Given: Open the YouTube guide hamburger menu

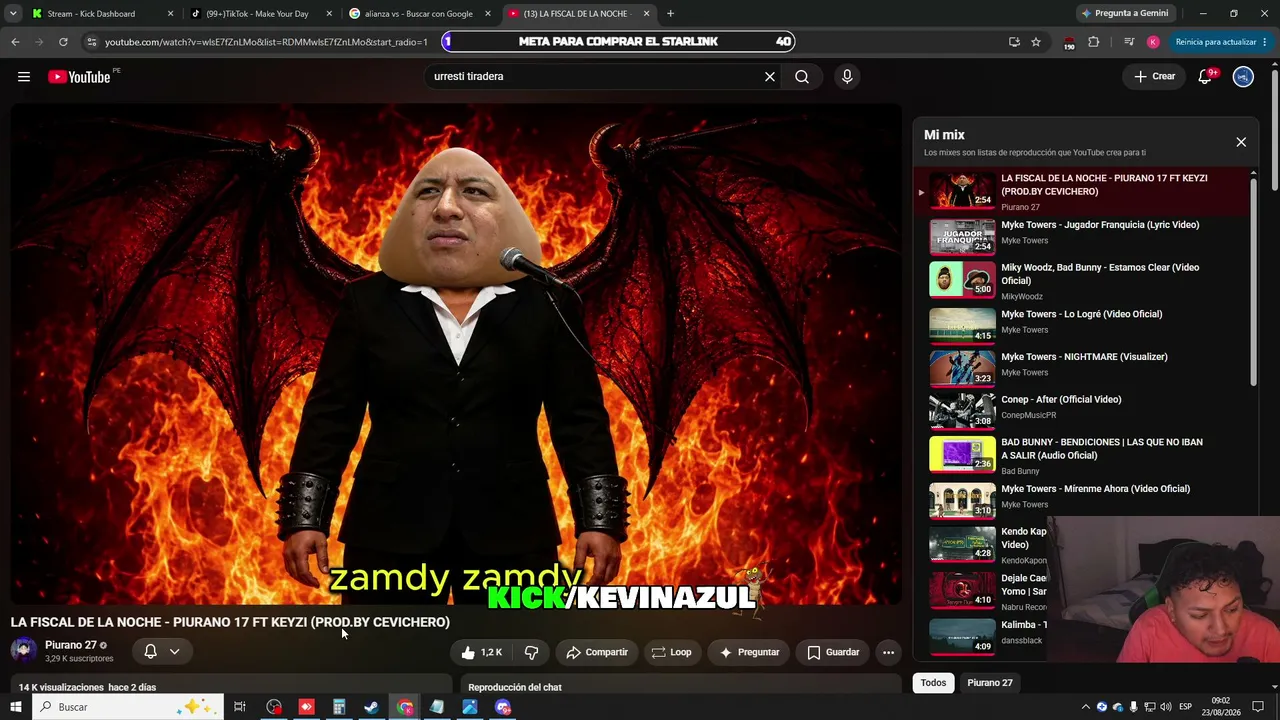Looking at the screenshot, I should 24,77.
